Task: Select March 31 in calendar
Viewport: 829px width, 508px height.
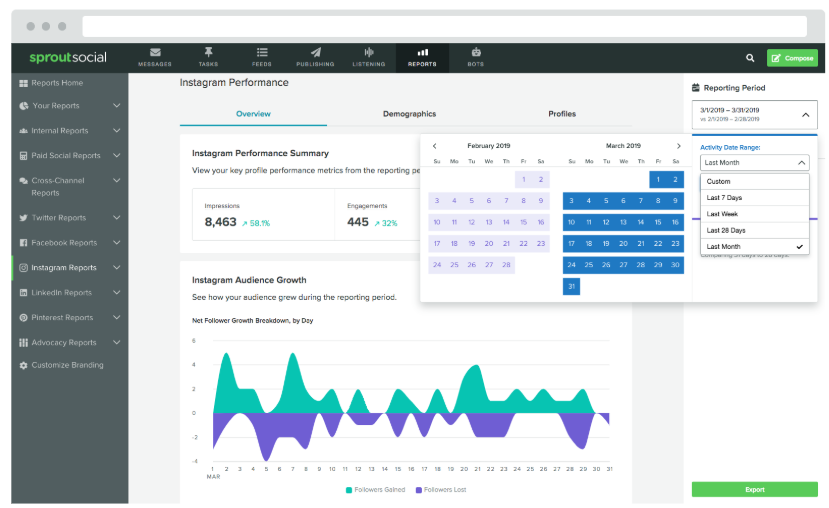Action: pyautogui.click(x=572, y=287)
